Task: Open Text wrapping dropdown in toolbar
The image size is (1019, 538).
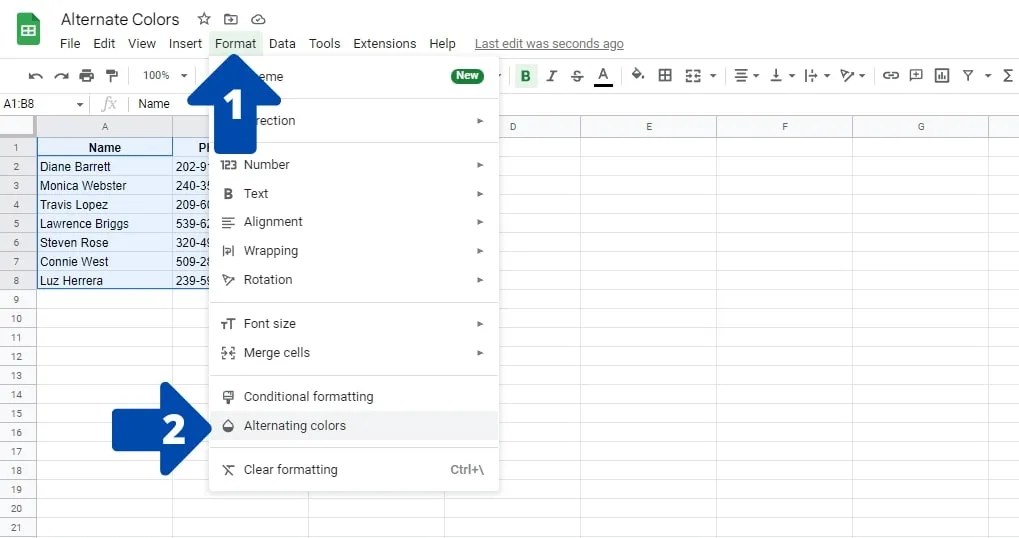Action: coord(817,76)
